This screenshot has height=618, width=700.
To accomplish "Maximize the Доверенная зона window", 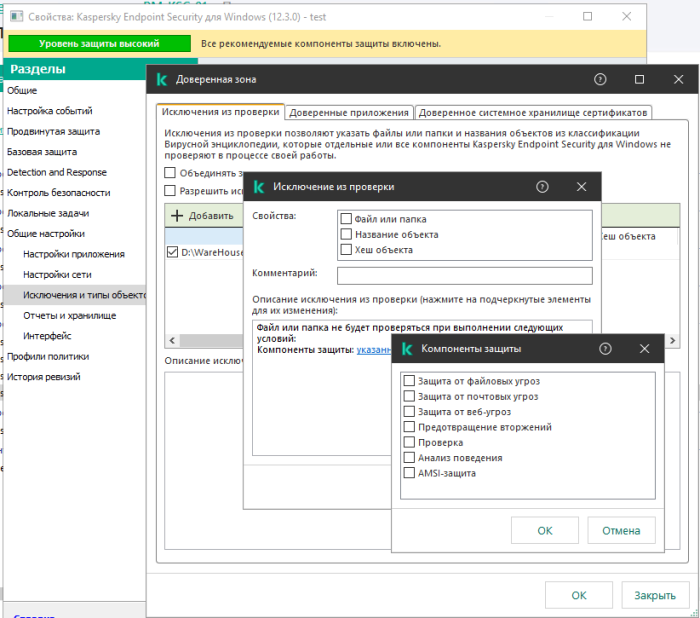I will [x=640, y=80].
